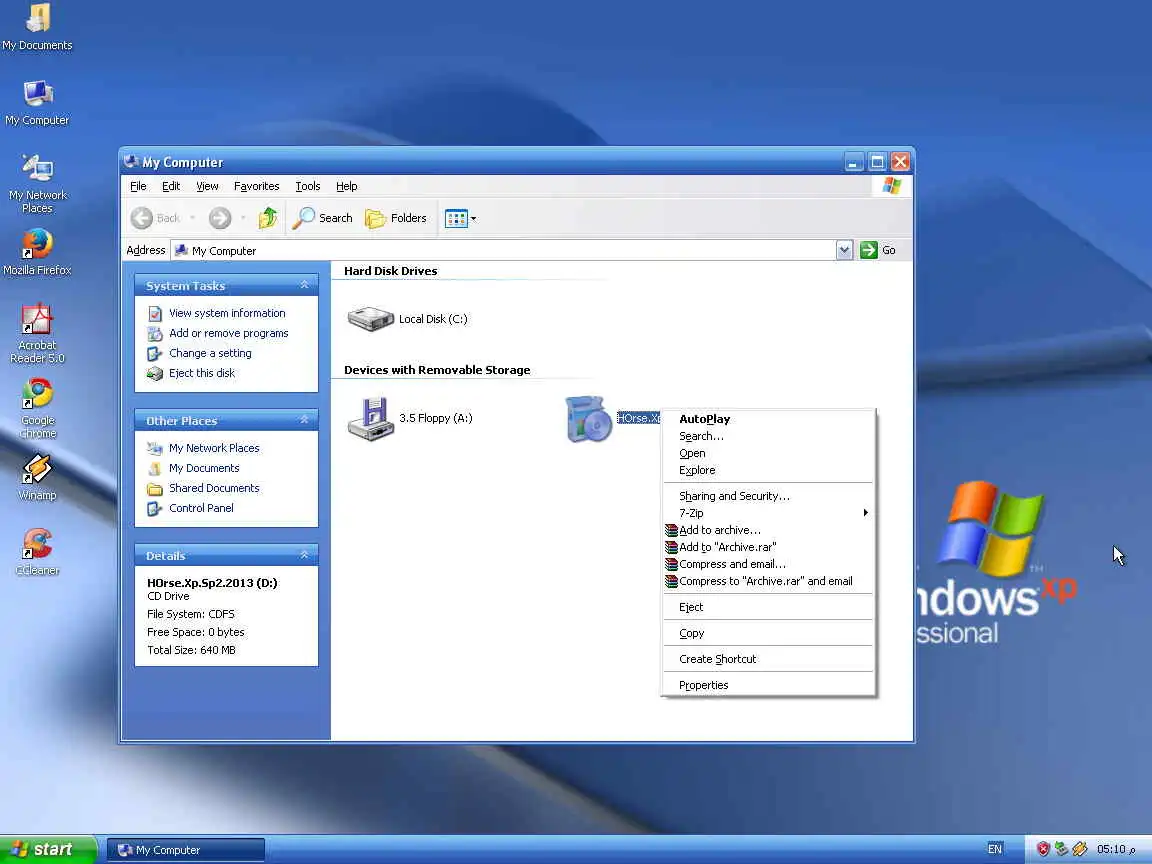Launch Mozilla Firefox desktop shortcut

point(37,253)
